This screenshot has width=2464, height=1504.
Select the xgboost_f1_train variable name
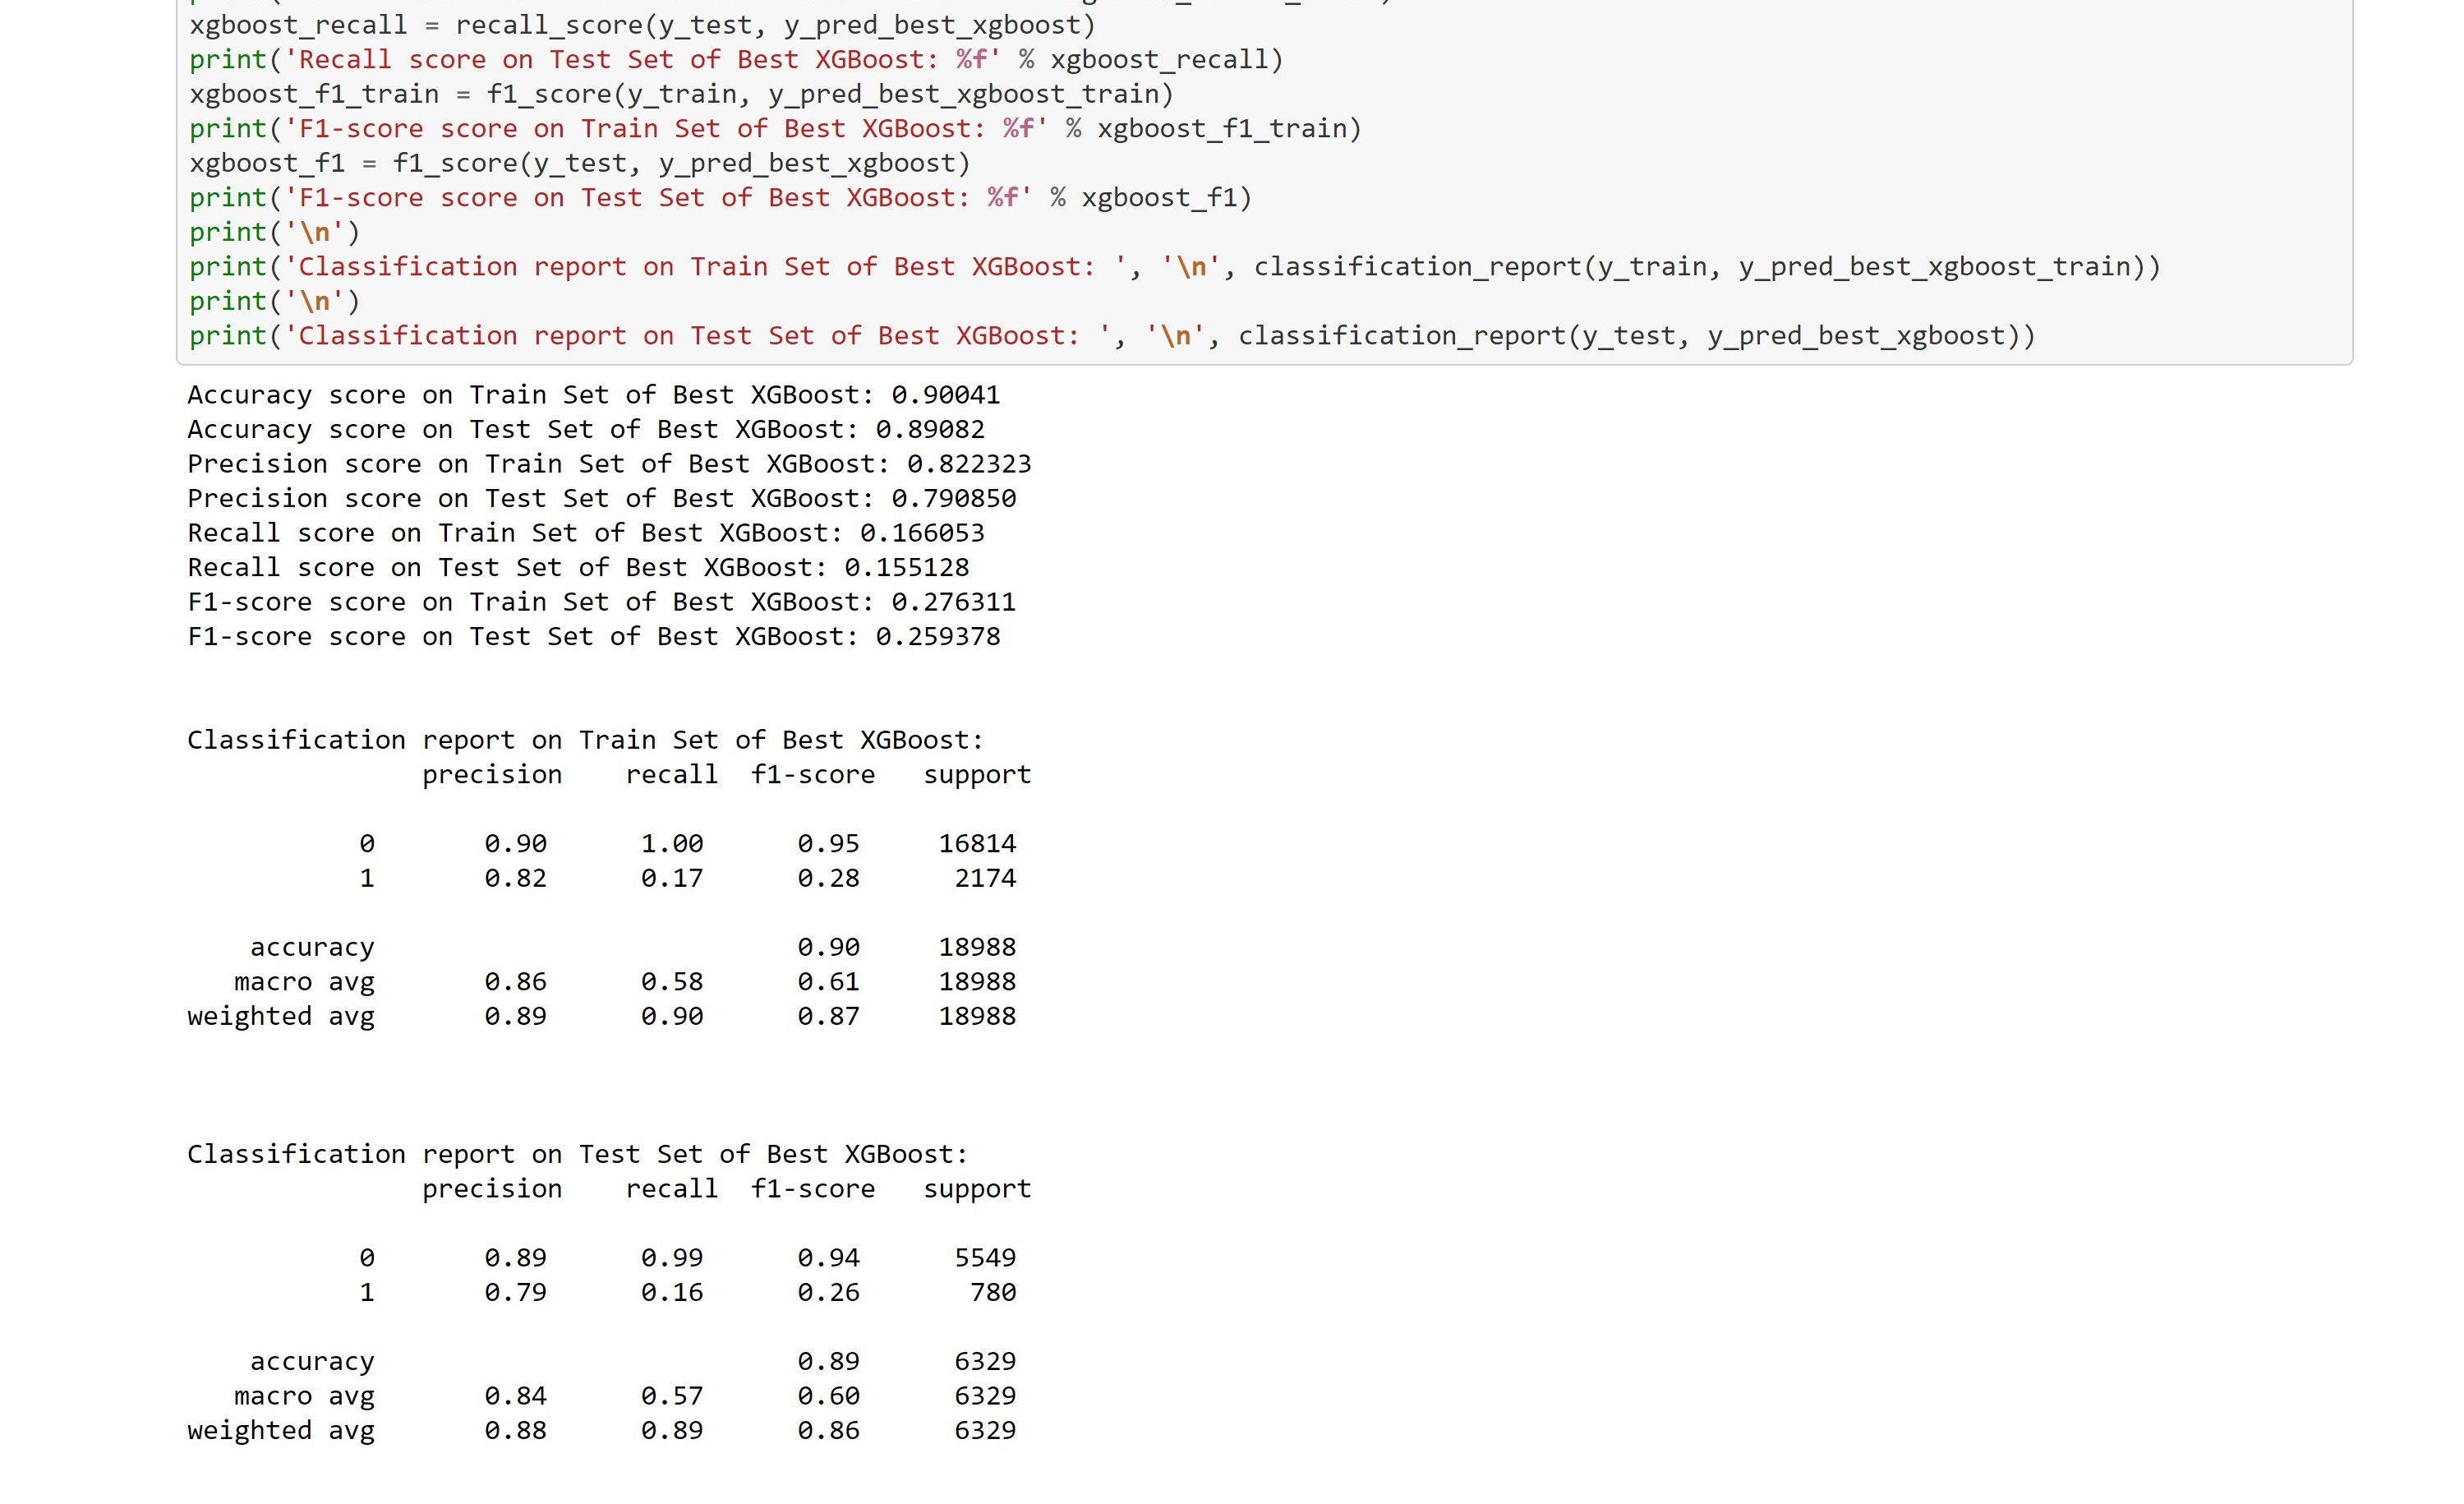point(313,93)
